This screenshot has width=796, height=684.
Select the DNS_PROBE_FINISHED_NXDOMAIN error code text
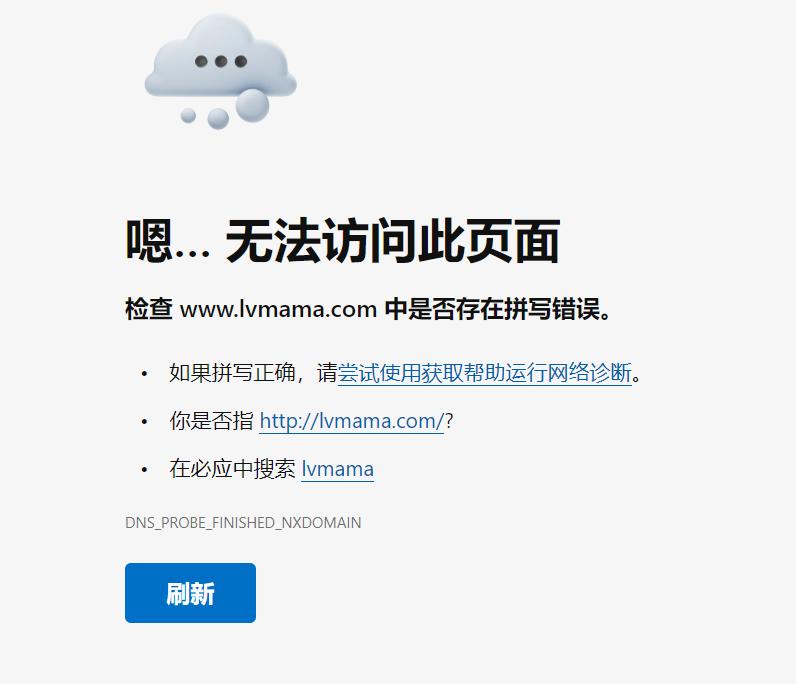[x=243, y=523]
